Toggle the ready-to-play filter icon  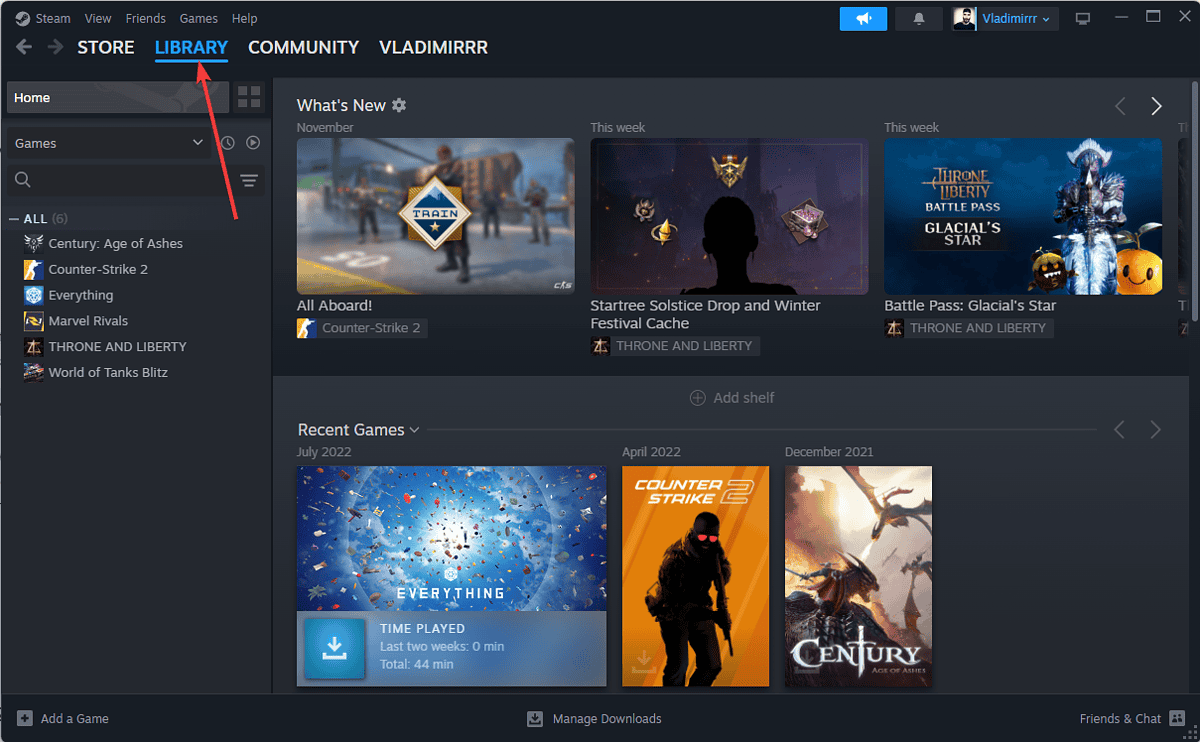click(x=253, y=143)
